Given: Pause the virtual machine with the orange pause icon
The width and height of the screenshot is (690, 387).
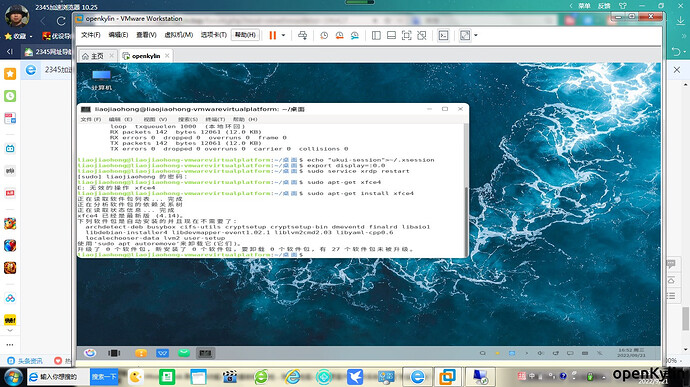Looking at the screenshot, I should 272,35.
